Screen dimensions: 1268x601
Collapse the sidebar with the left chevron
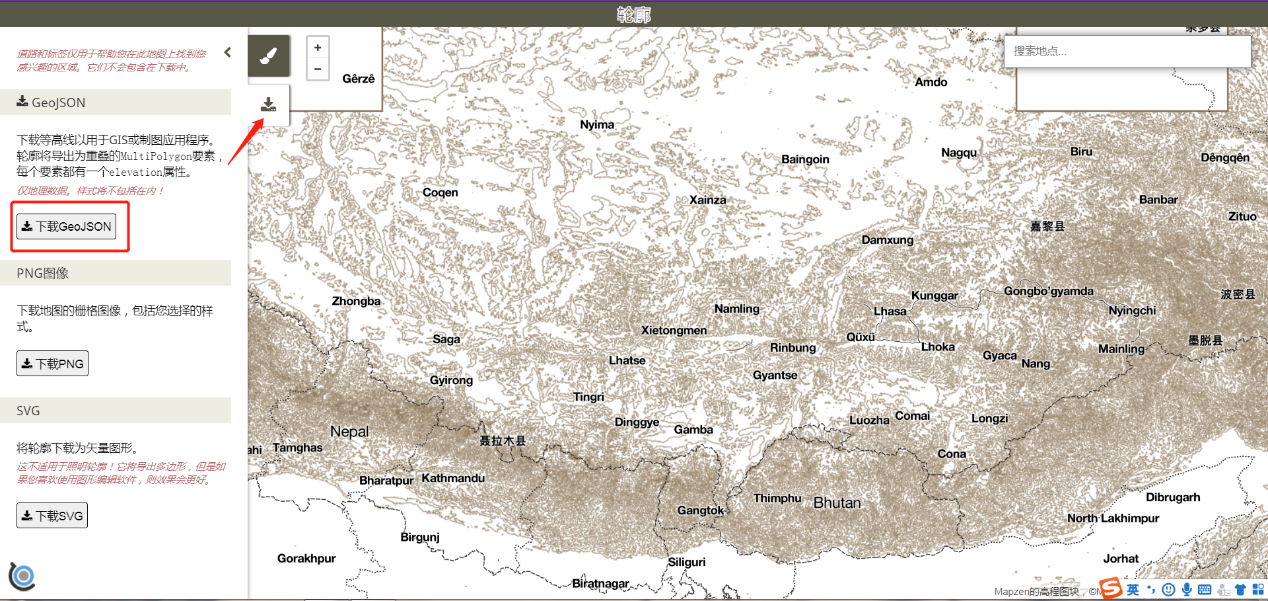(x=227, y=52)
